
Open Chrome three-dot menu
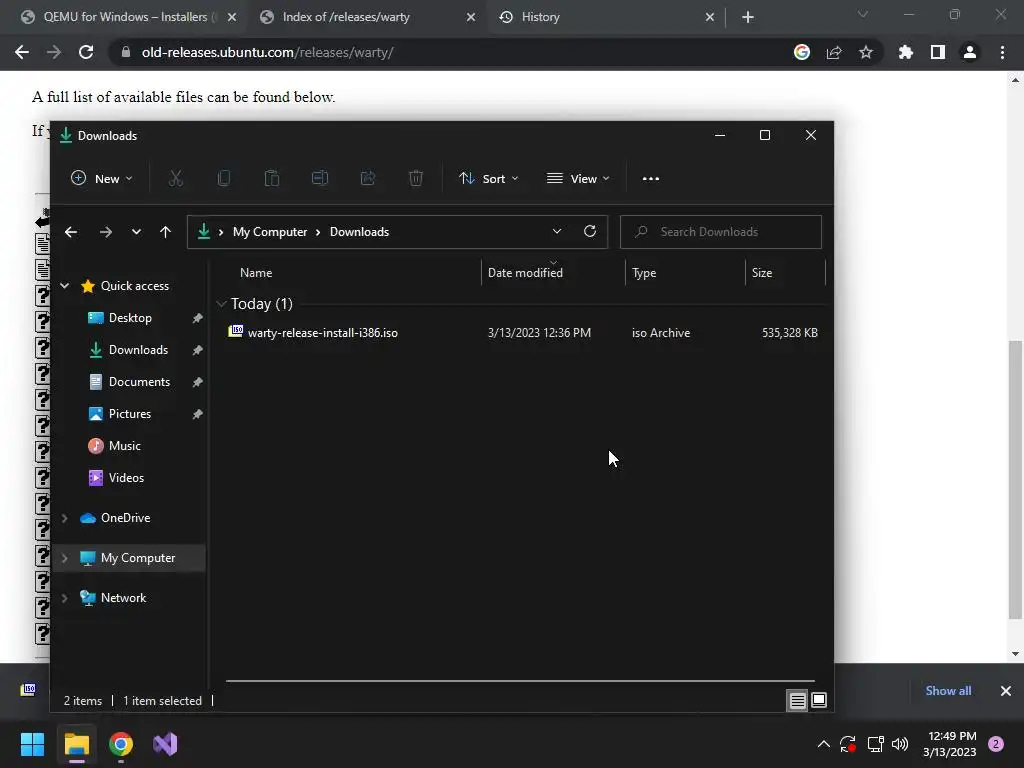[x=1002, y=52]
